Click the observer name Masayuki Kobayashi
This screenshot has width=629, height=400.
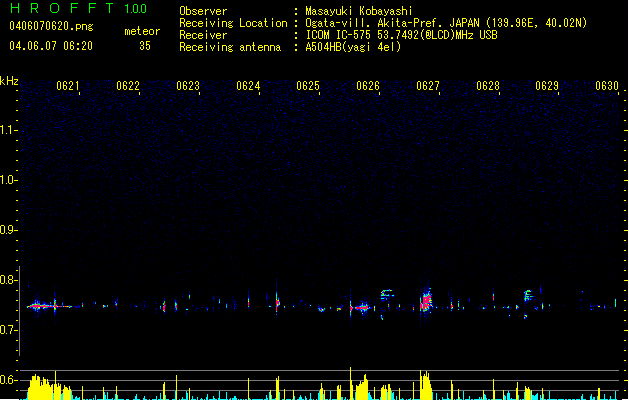[x=359, y=11]
